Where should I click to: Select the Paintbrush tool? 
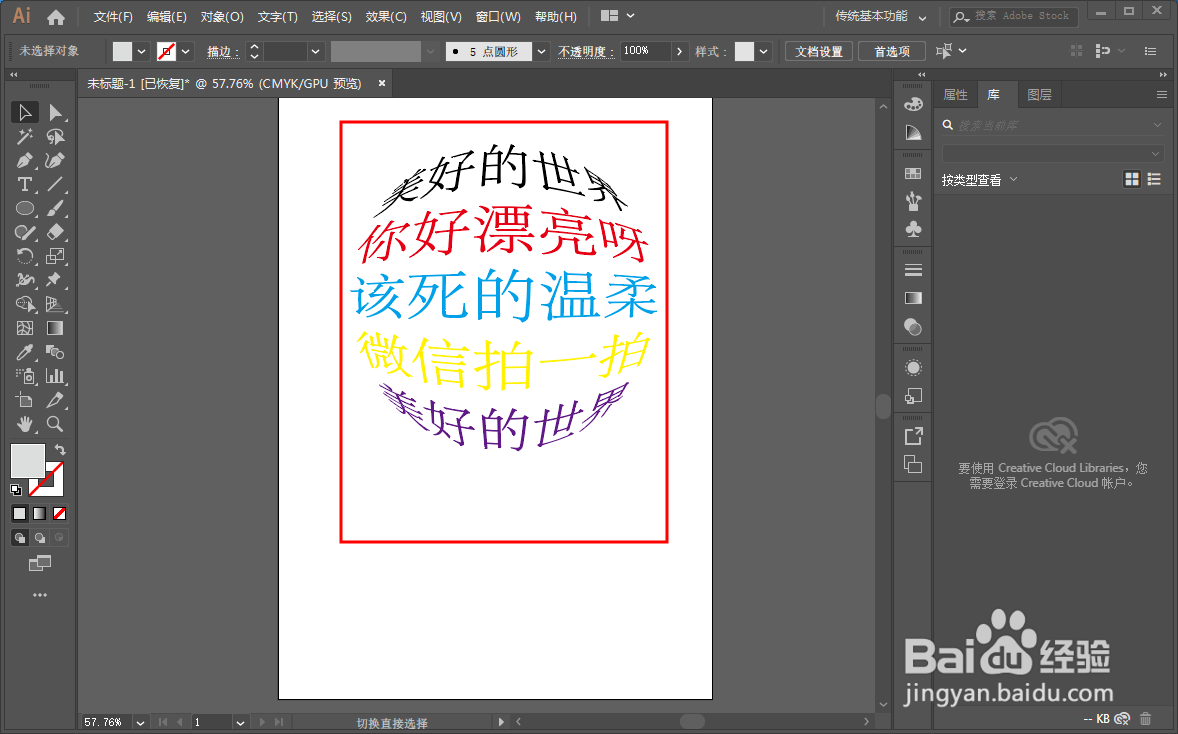(x=56, y=209)
